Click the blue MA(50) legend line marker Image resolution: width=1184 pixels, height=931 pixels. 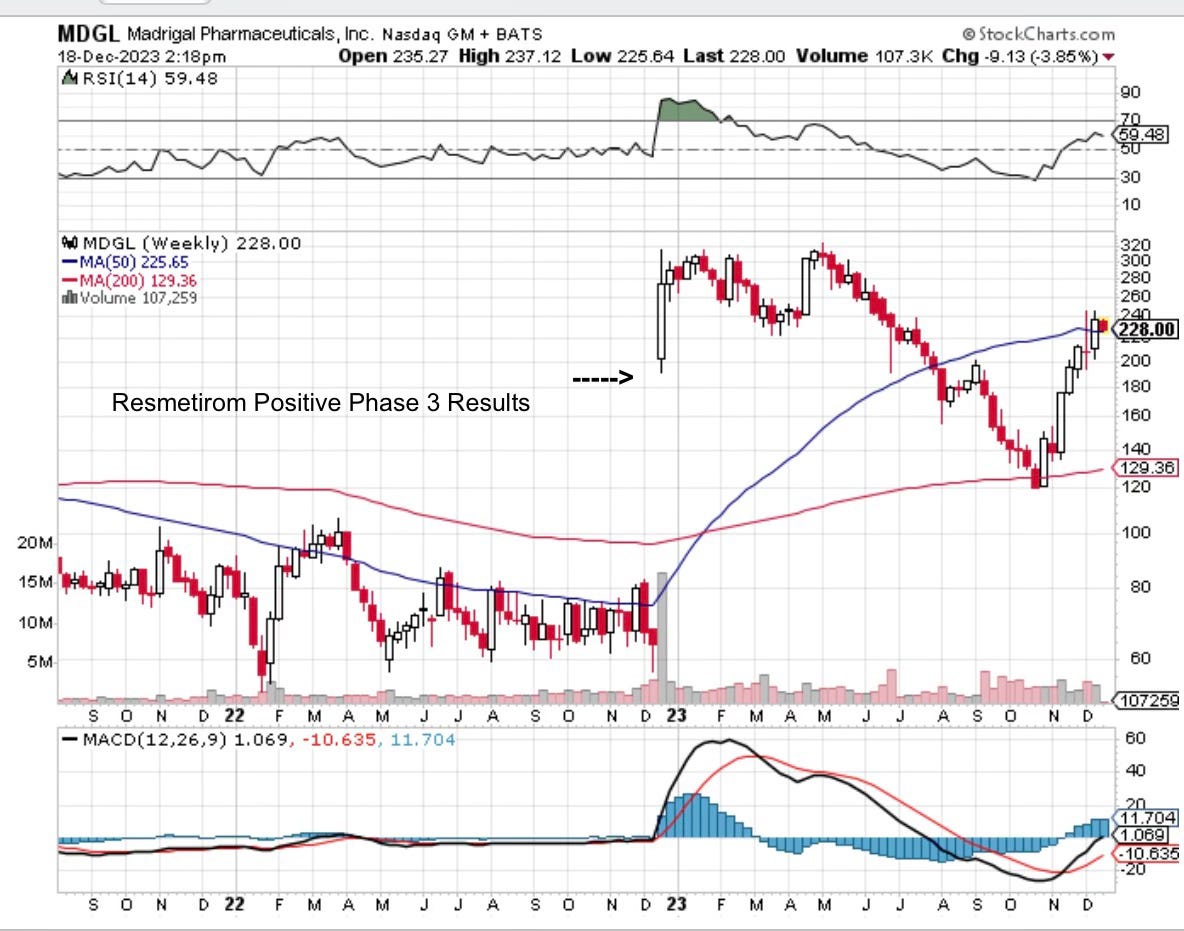click(x=69, y=262)
